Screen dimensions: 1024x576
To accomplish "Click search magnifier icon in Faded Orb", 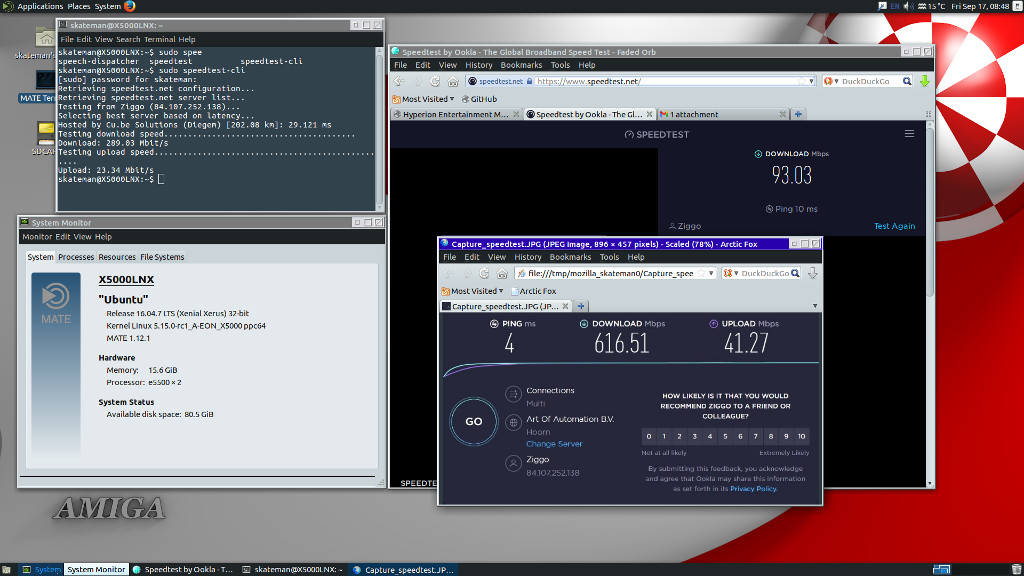I will [x=906, y=81].
